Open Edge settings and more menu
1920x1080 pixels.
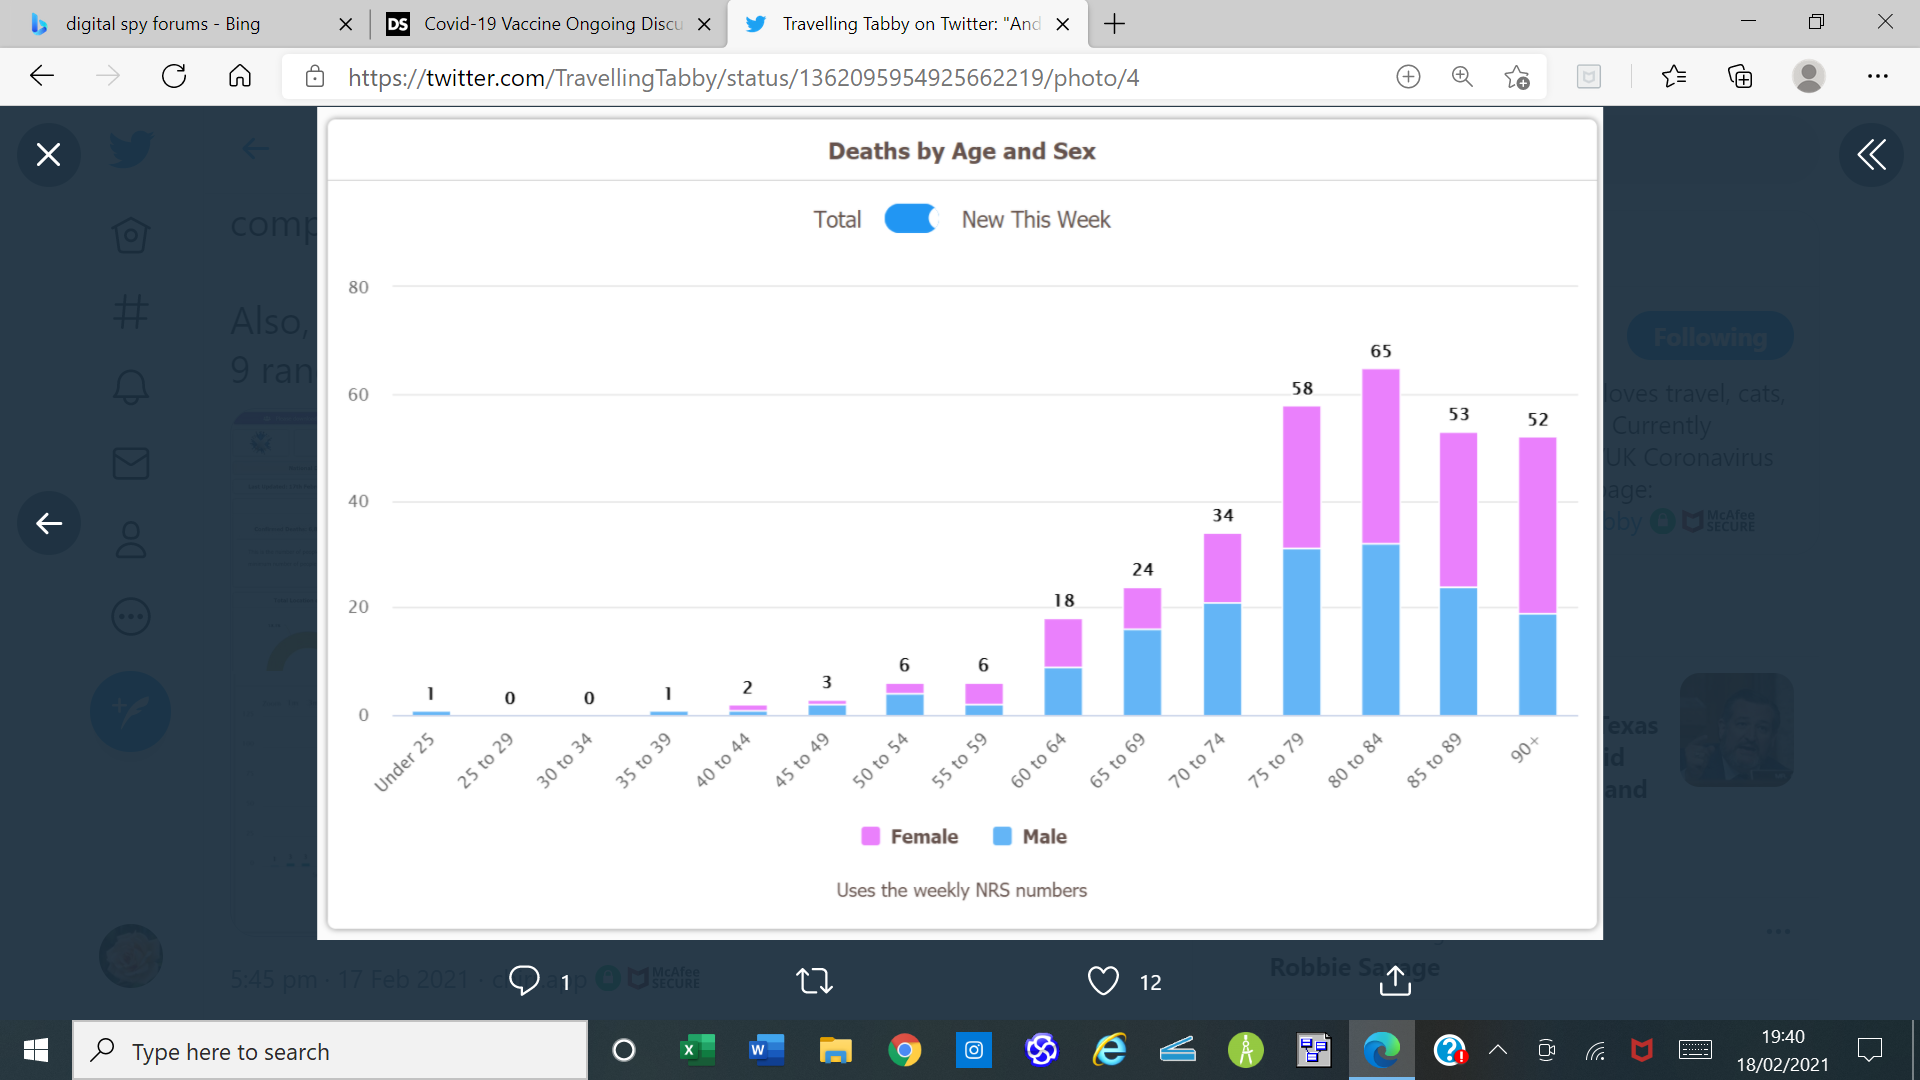click(1877, 77)
